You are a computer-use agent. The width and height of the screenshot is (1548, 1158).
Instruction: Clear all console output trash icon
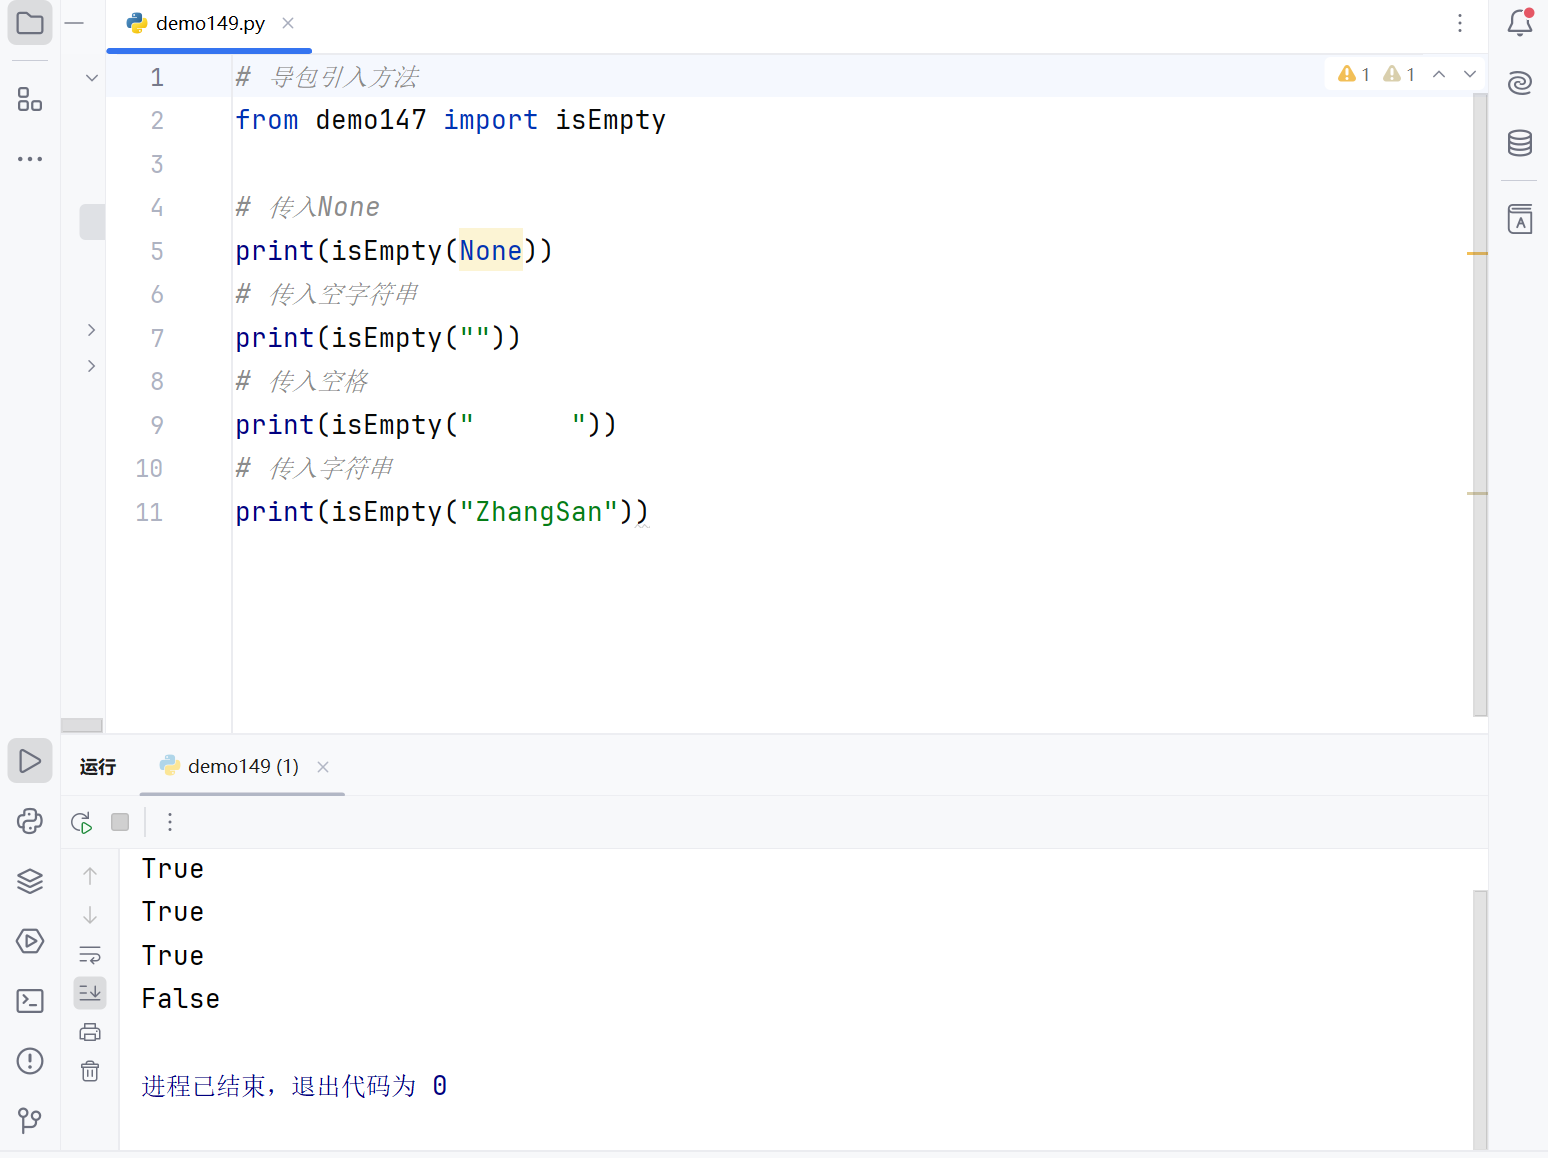click(90, 1071)
